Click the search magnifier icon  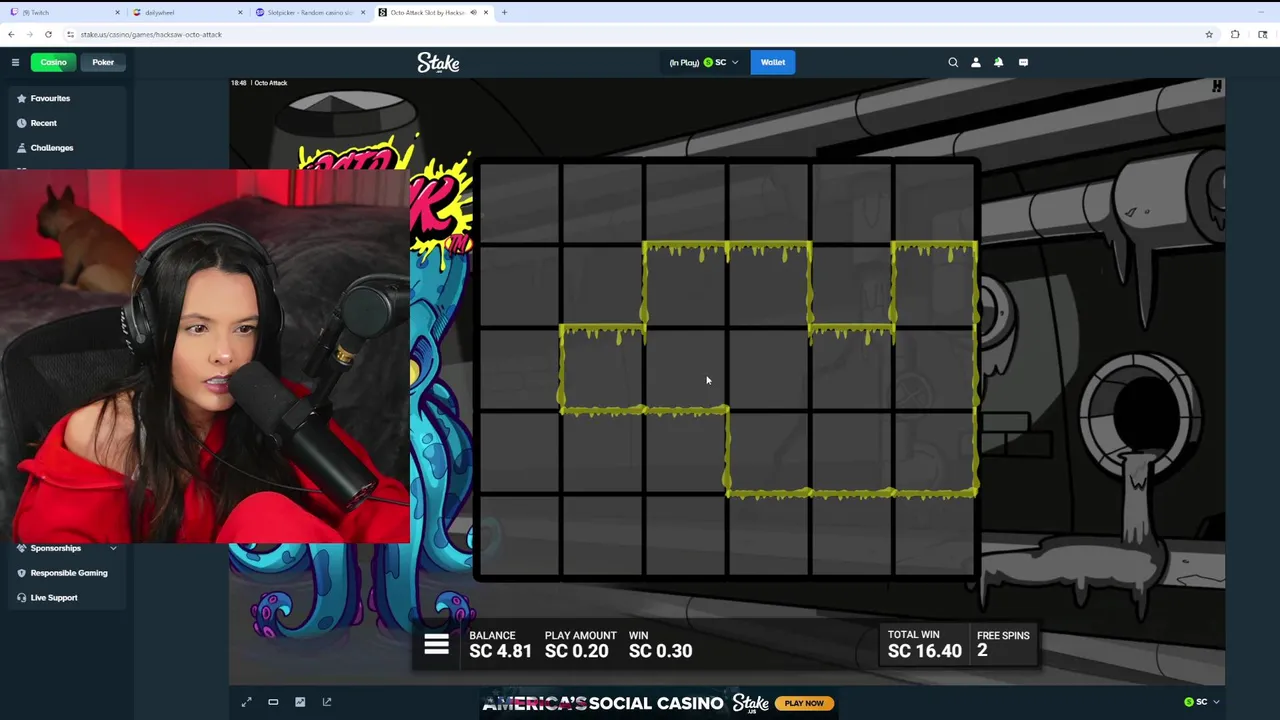[x=953, y=62]
